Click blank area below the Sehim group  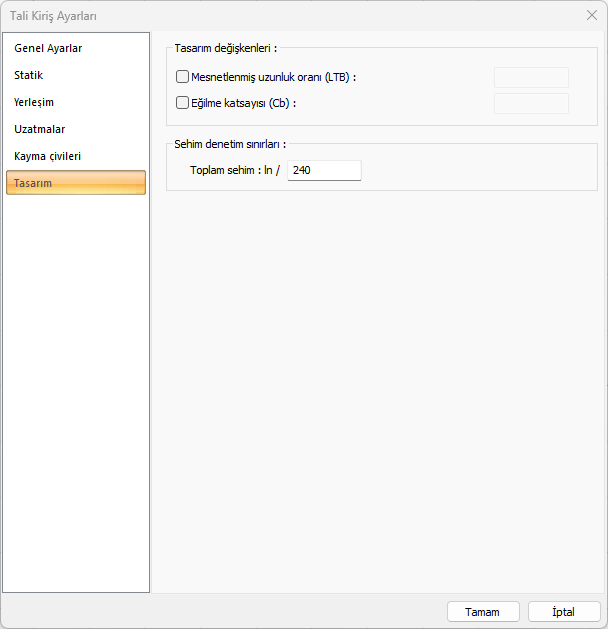click(x=380, y=400)
